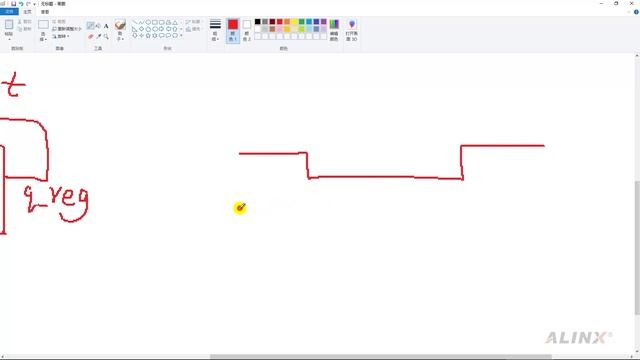Activate Color 1 foreground slot
The height and width of the screenshot is (360, 640).
(233, 31)
